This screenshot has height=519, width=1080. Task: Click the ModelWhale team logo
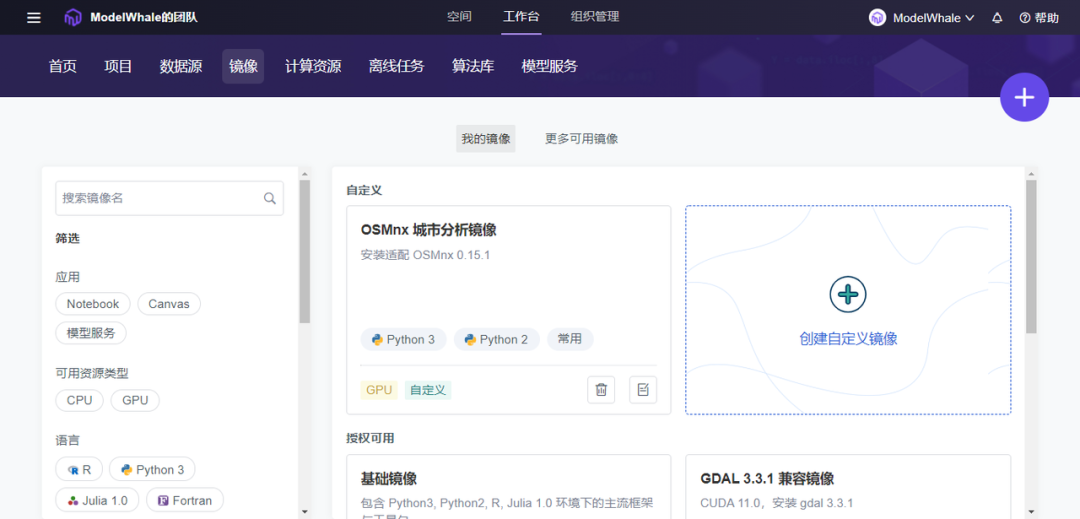[x=72, y=17]
